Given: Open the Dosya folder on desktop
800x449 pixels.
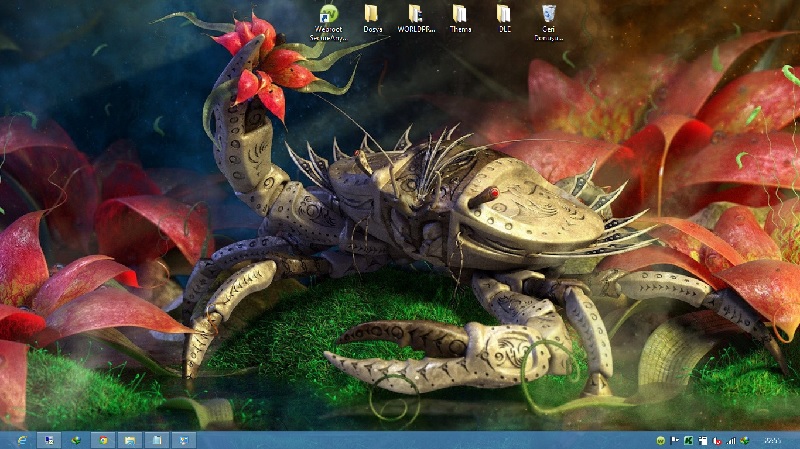Looking at the screenshot, I should coord(372,16).
